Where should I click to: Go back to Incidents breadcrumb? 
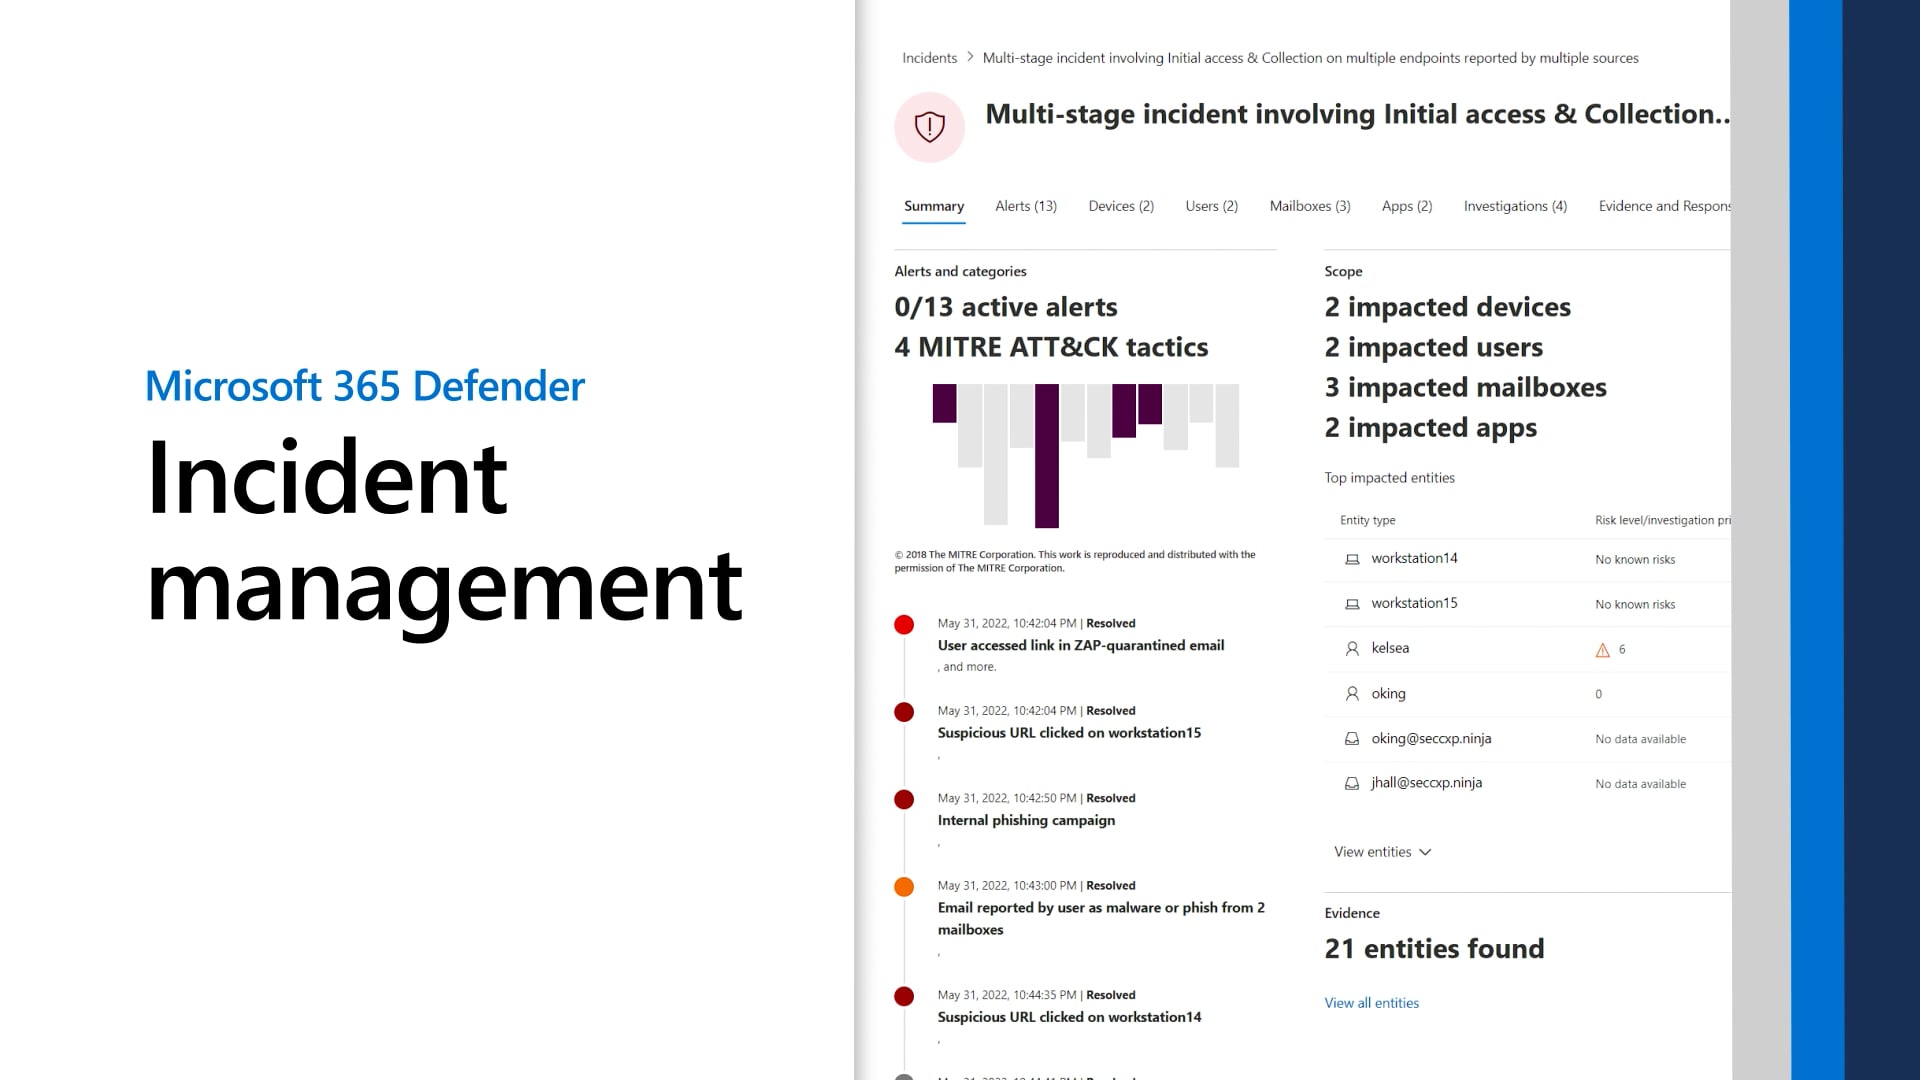[929, 58]
